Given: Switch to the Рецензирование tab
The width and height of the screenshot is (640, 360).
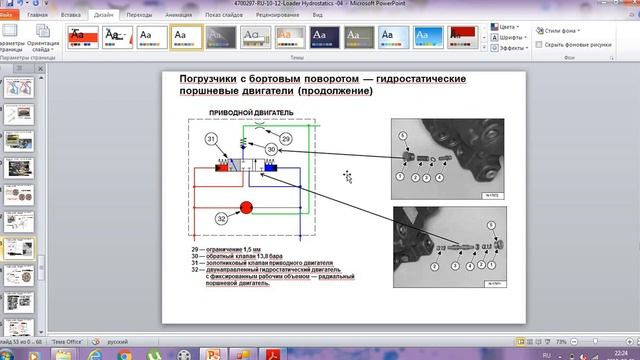Looking at the screenshot, I should click(x=278, y=15).
